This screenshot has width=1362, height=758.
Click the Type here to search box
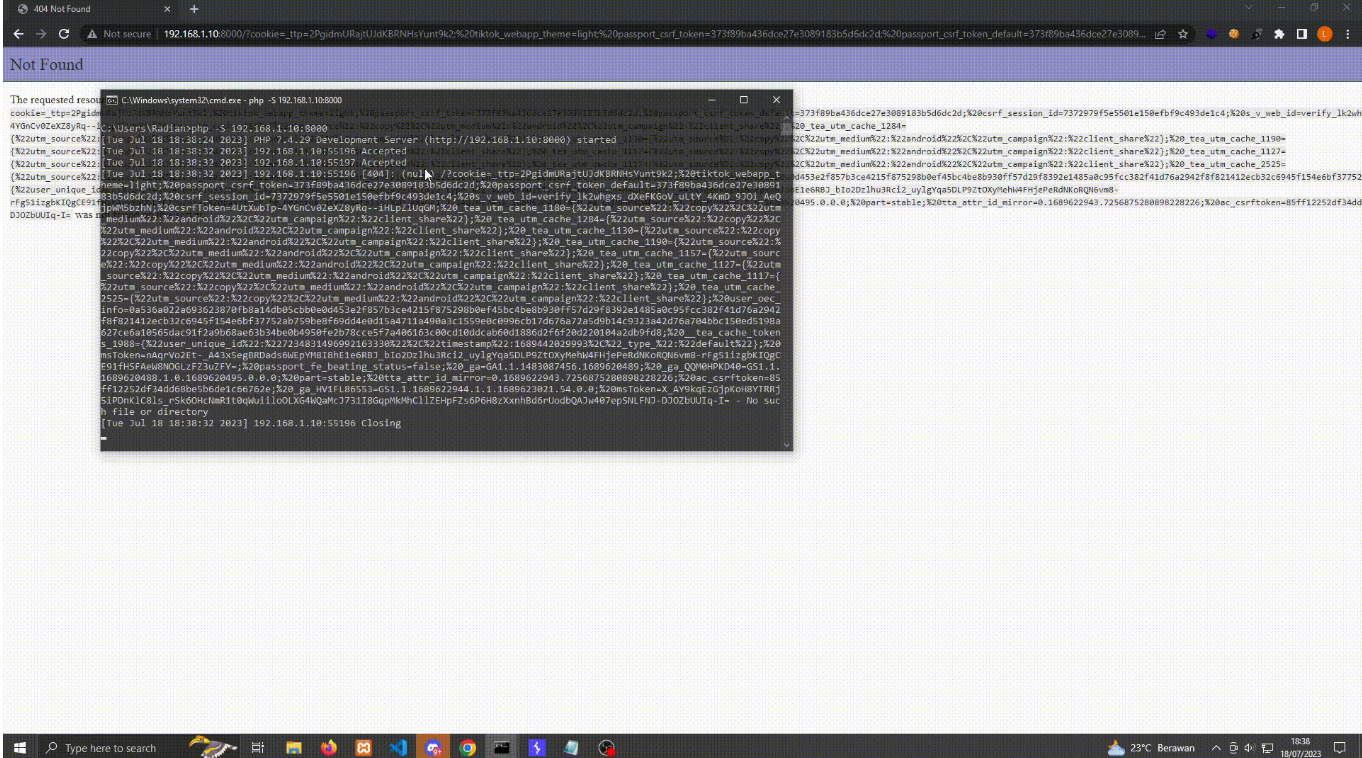112,747
